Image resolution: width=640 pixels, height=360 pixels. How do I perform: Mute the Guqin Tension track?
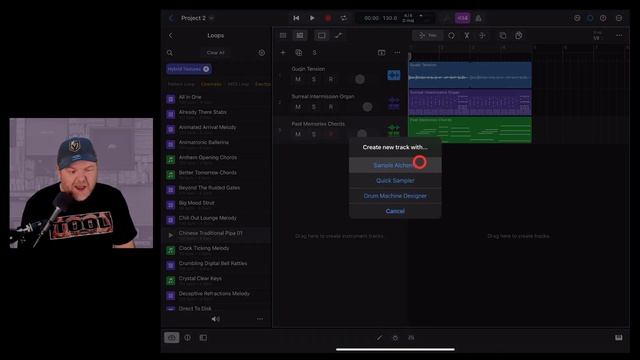pos(298,79)
